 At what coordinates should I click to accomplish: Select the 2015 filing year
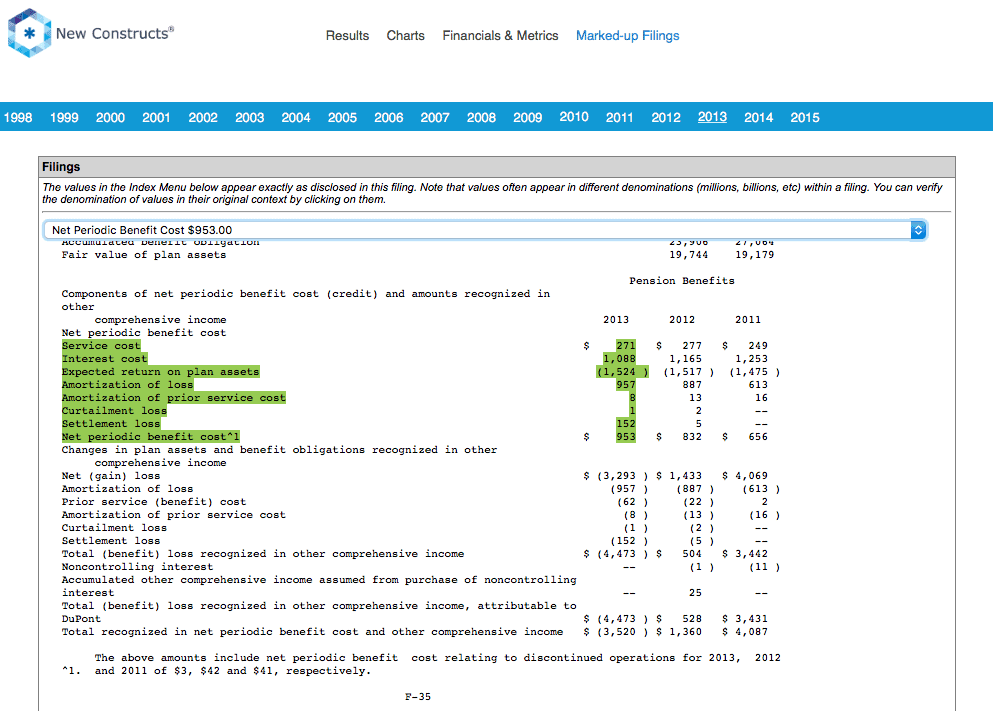coord(804,117)
